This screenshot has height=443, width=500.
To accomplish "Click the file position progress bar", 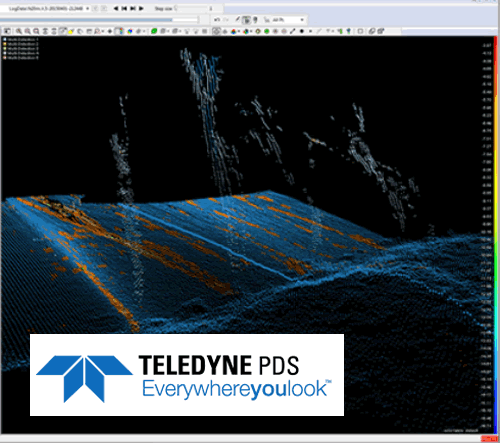I will pos(99,20).
